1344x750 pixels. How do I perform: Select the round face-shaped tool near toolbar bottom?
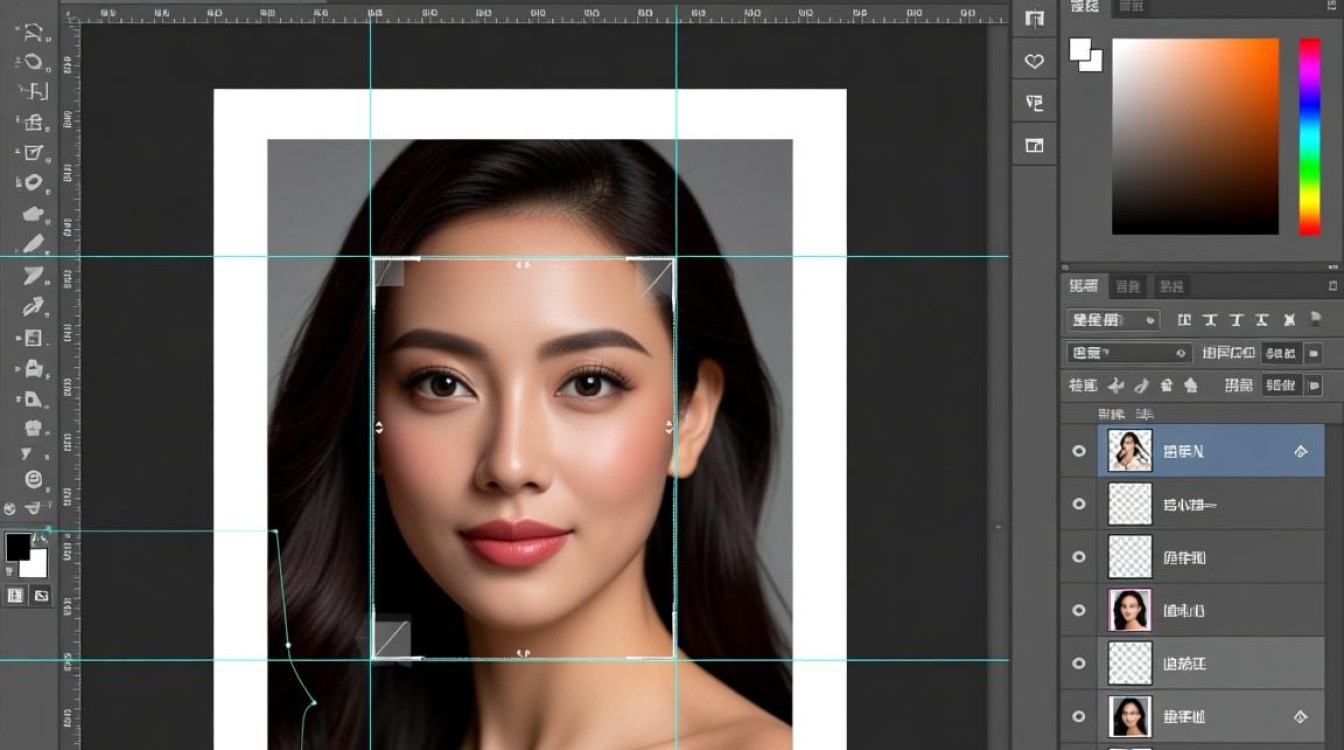[x=33, y=479]
